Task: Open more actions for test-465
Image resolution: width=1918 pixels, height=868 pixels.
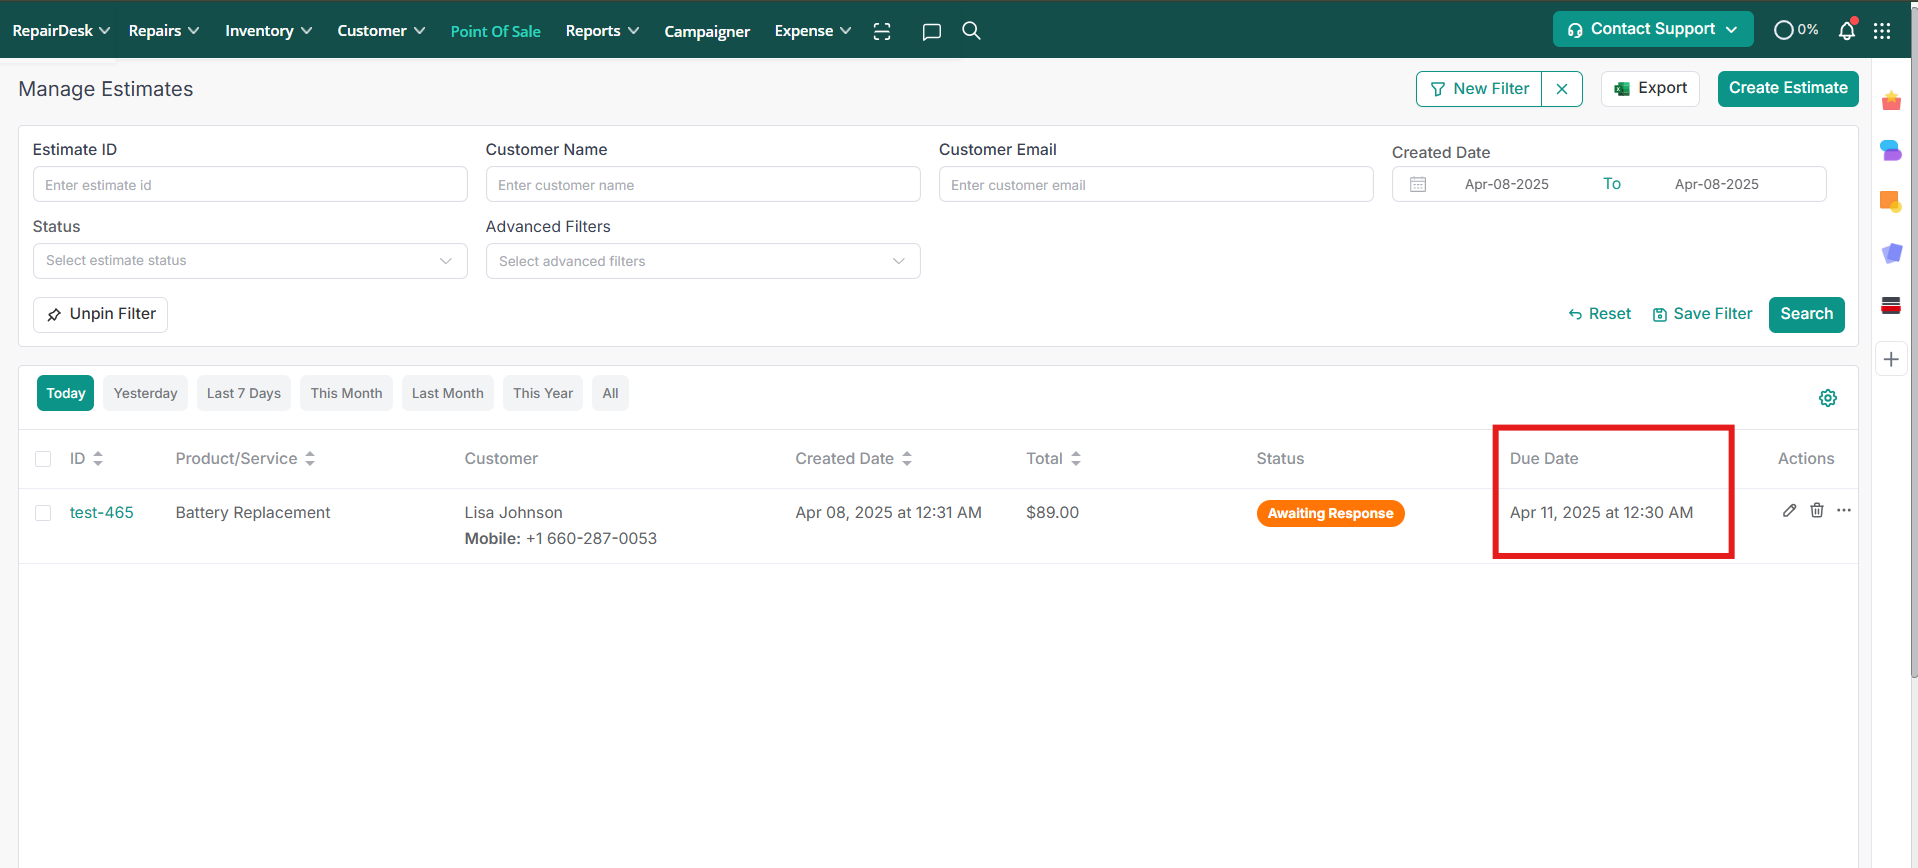Action: click(1844, 511)
